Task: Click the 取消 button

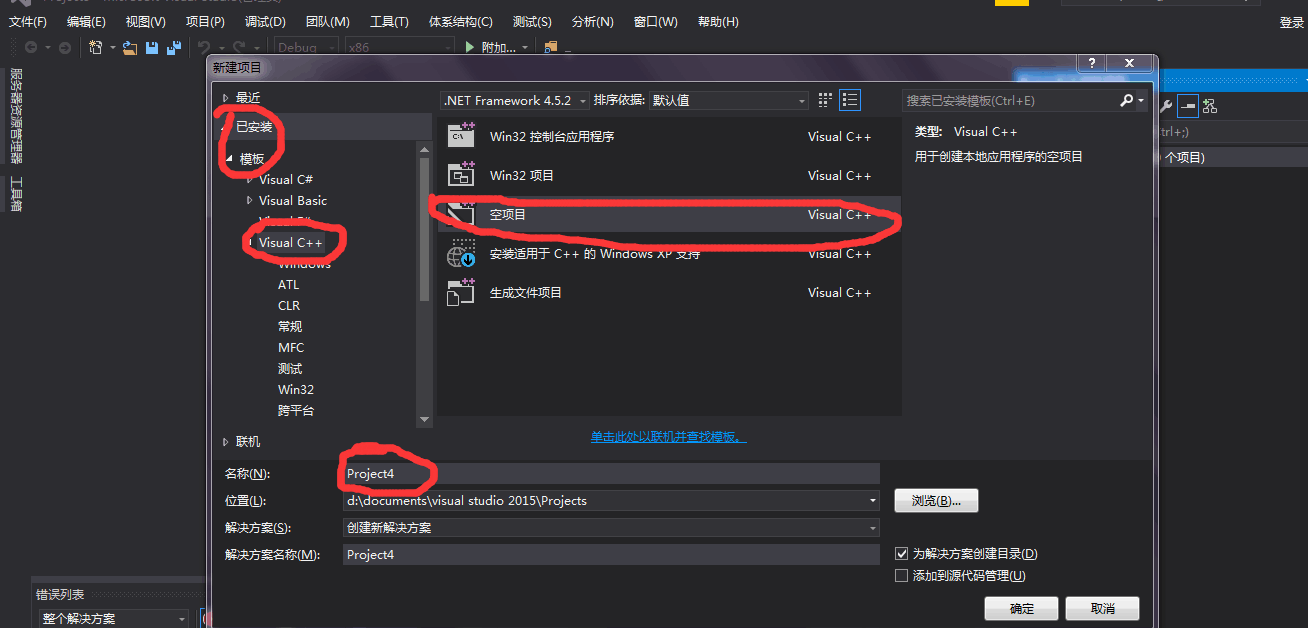Action: point(1103,608)
